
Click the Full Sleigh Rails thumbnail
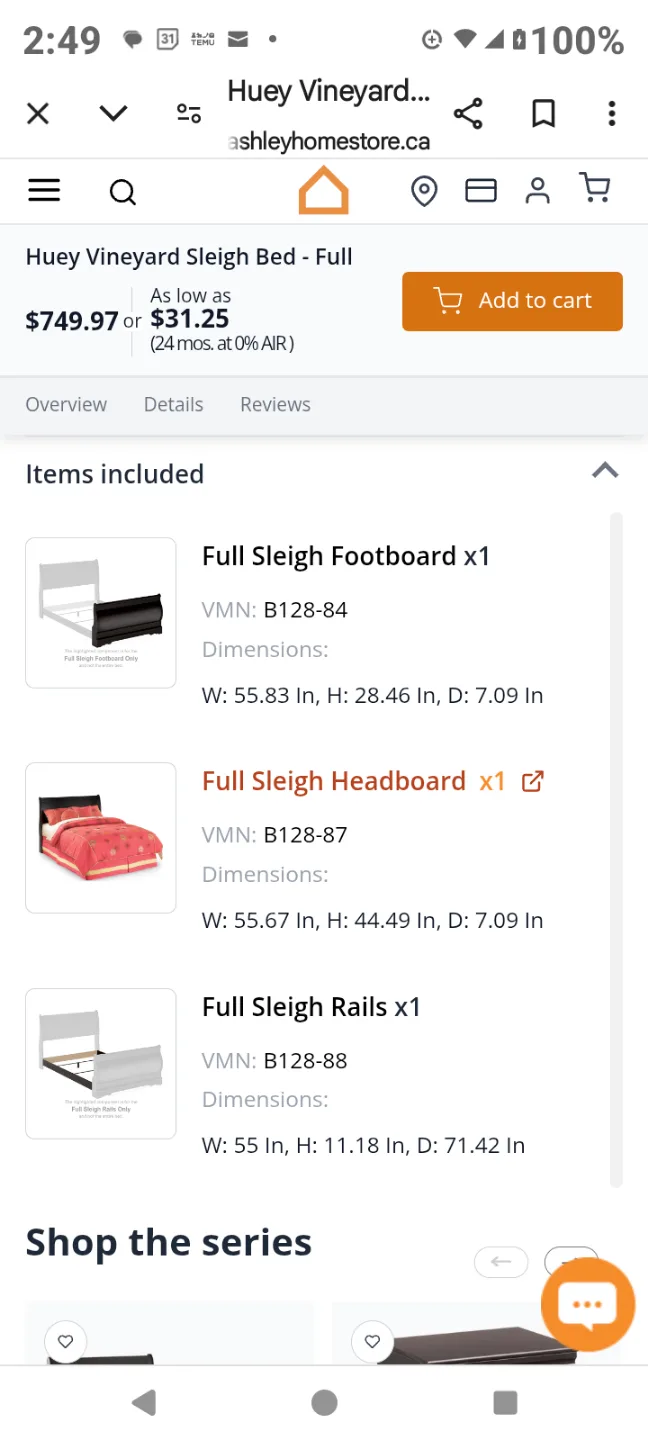(100, 1063)
